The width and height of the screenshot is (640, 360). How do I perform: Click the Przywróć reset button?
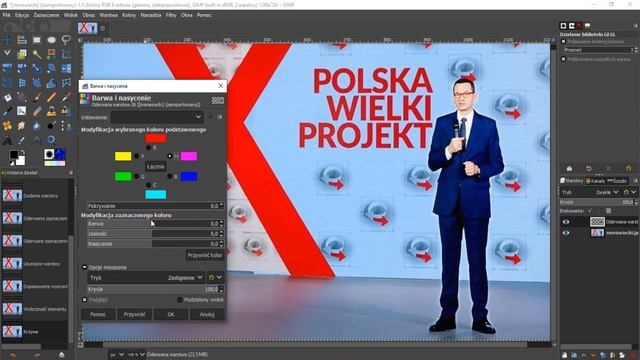coord(135,314)
